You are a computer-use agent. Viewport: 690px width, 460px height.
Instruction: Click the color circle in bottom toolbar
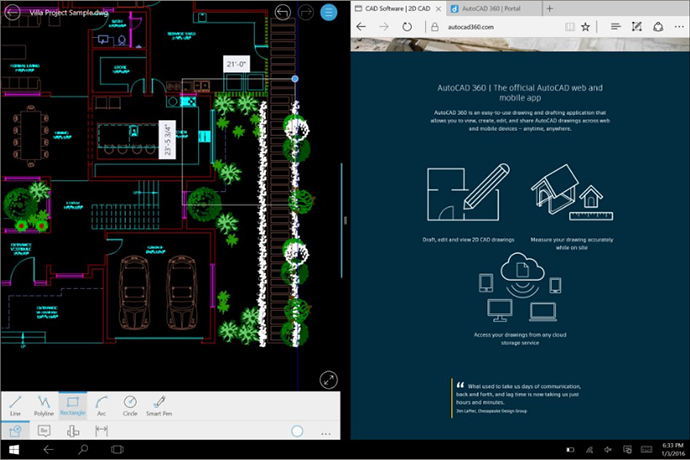click(297, 430)
